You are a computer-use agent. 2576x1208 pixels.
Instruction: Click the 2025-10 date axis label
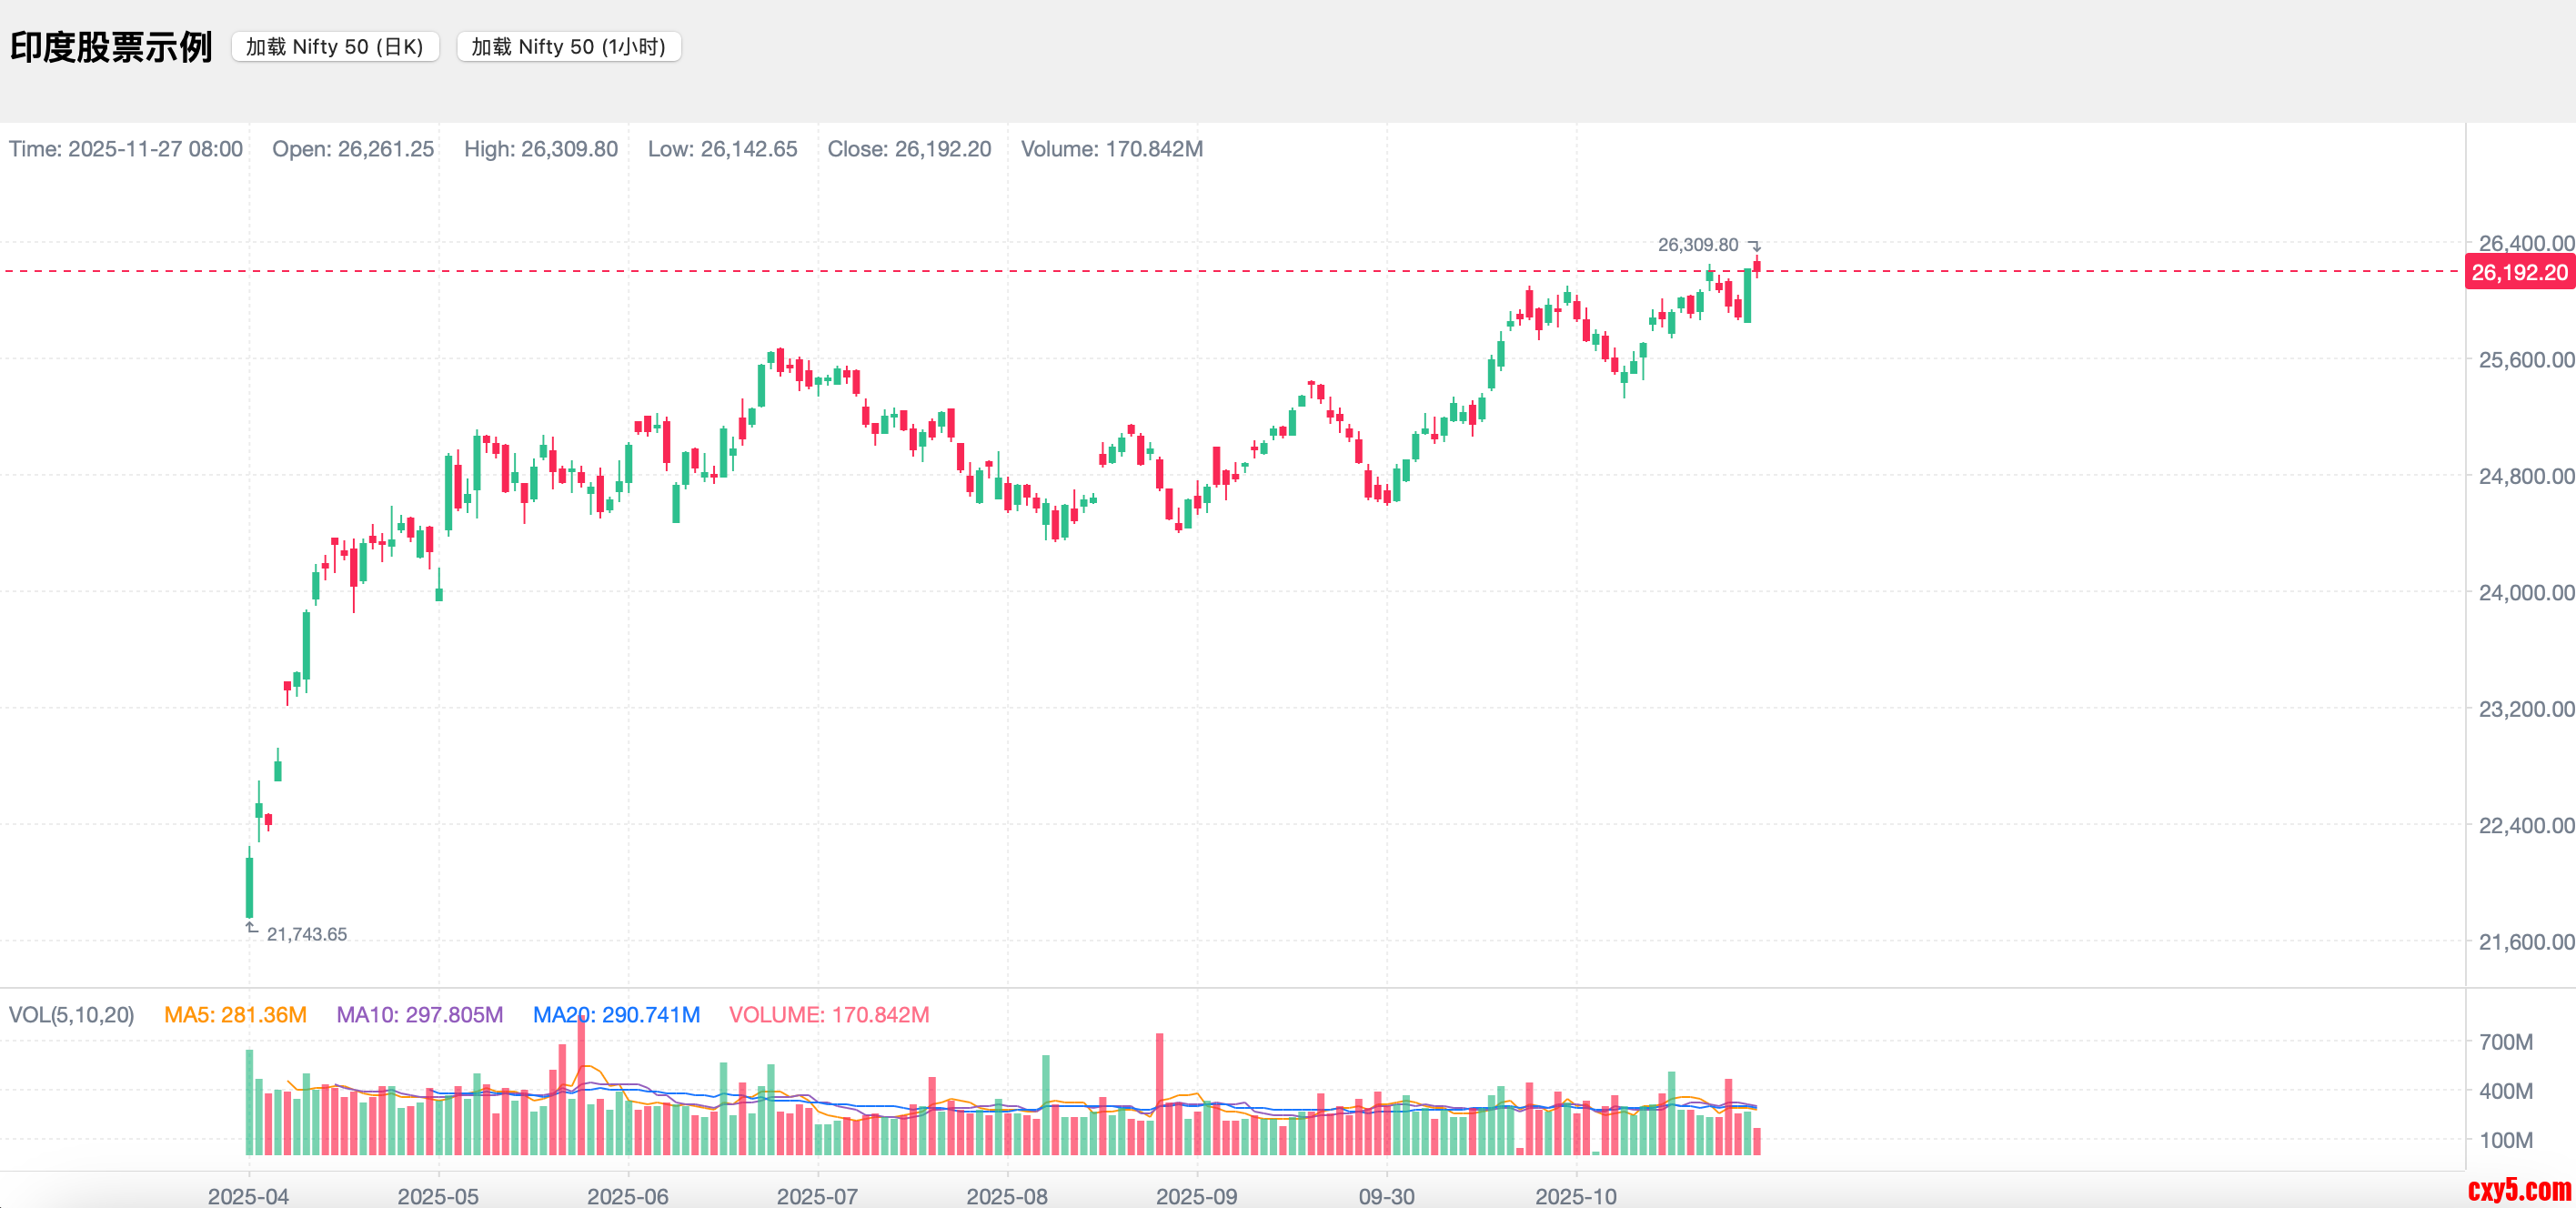tap(1575, 1196)
